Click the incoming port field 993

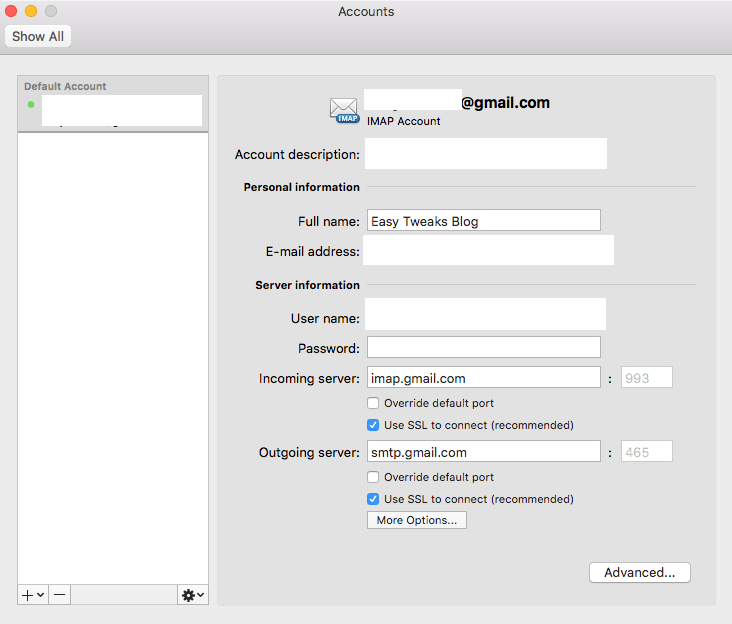(x=647, y=377)
